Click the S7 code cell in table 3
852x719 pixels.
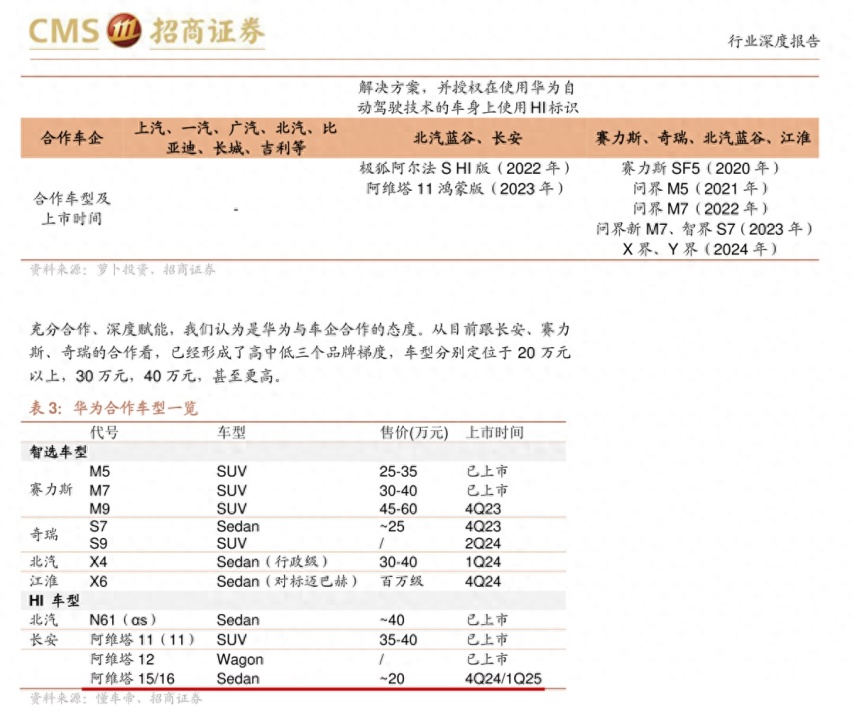tap(98, 526)
